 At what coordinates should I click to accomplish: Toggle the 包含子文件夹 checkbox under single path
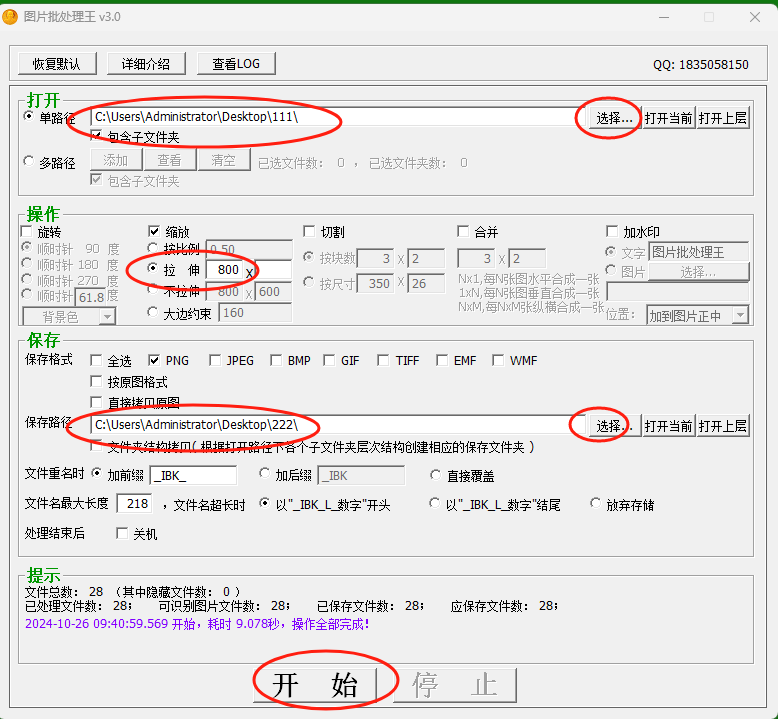[x=97, y=137]
